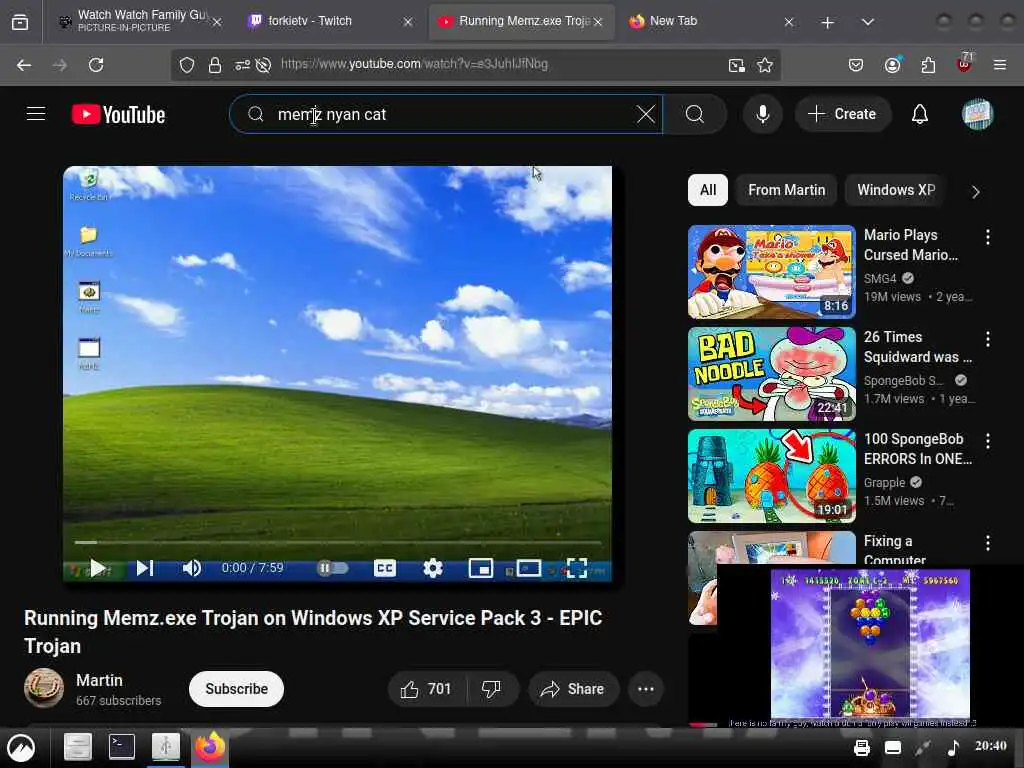Image resolution: width=1024 pixels, height=768 pixels.
Task: Open options for Mario Plays video
Action: [x=987, y=237]
